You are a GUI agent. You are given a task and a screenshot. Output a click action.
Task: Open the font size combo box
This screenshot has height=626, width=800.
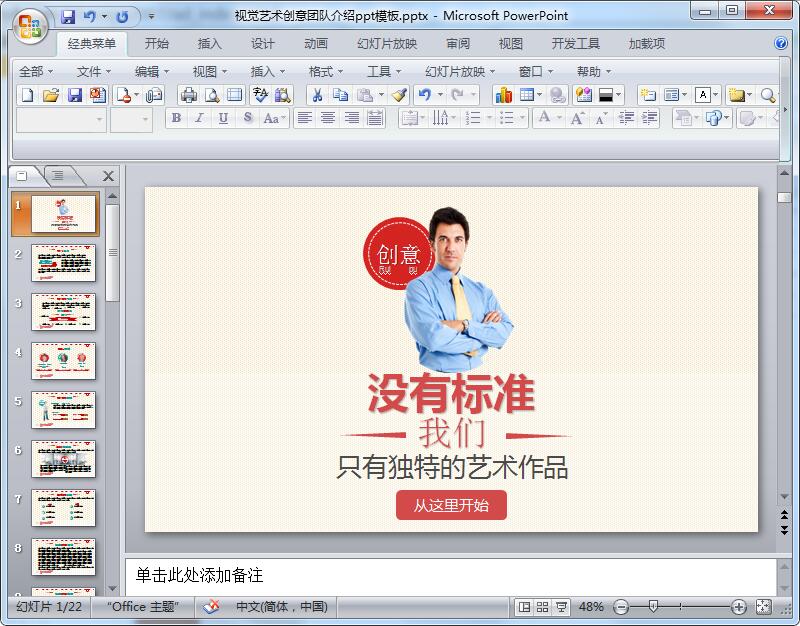[x=131, y=119]
